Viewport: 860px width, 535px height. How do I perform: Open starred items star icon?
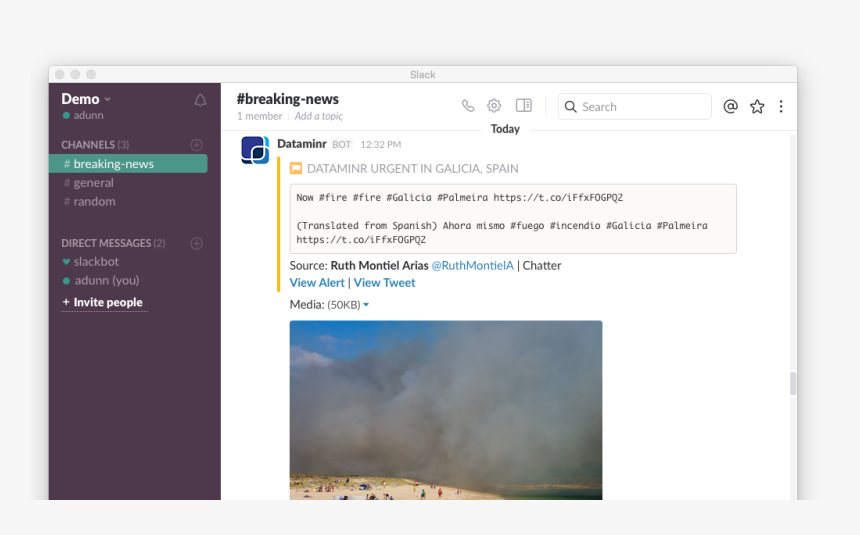[x=757, y=106]
